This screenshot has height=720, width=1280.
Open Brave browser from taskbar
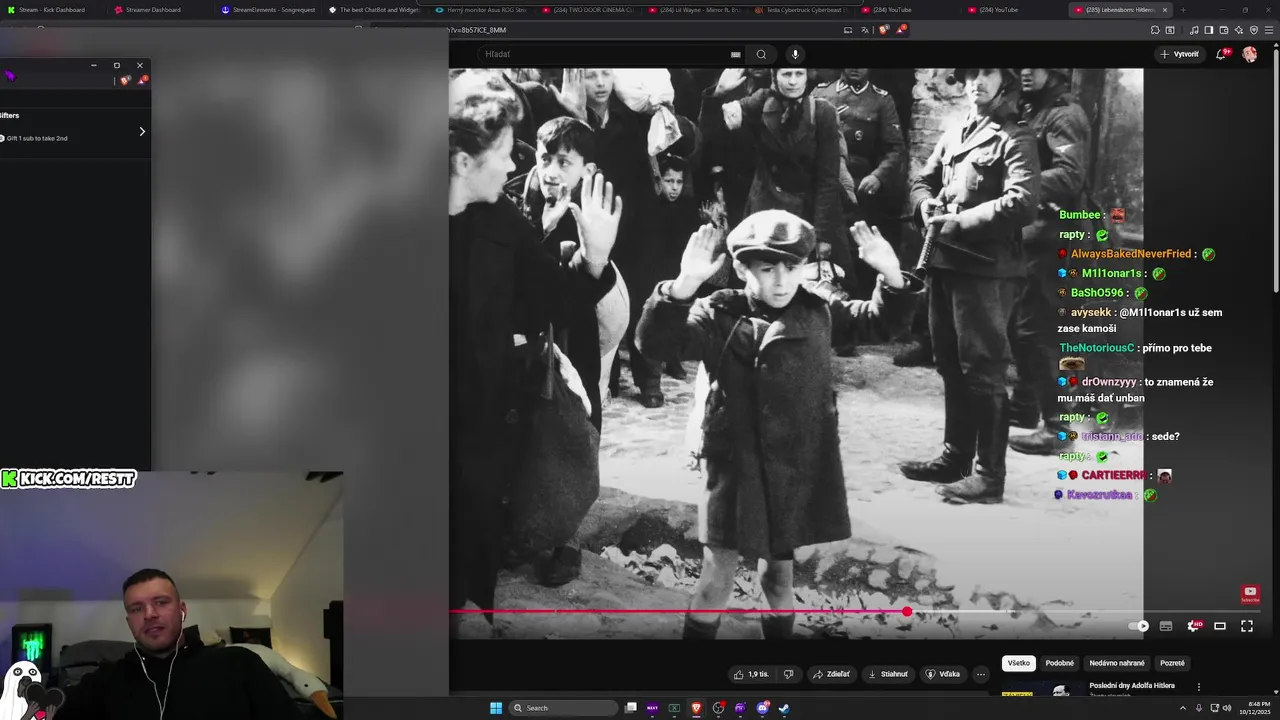(697, 708)
